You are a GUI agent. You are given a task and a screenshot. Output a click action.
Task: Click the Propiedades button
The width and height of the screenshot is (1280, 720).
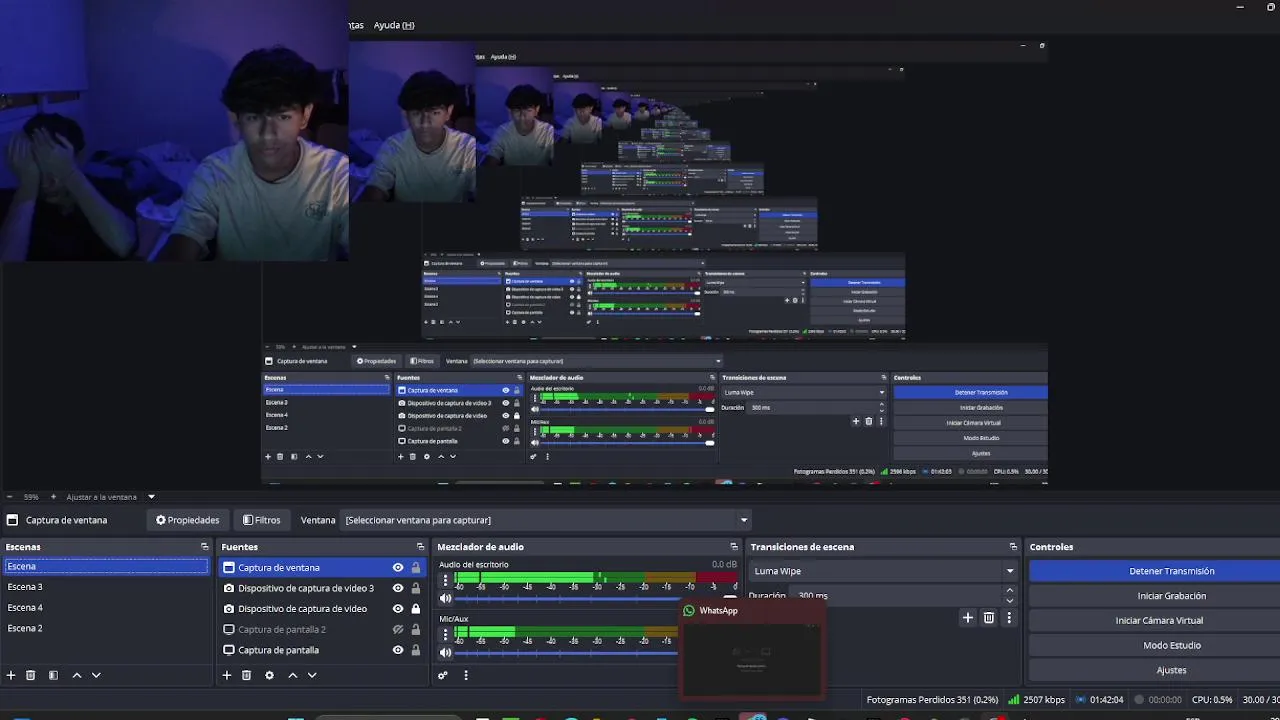click(187, 520)
